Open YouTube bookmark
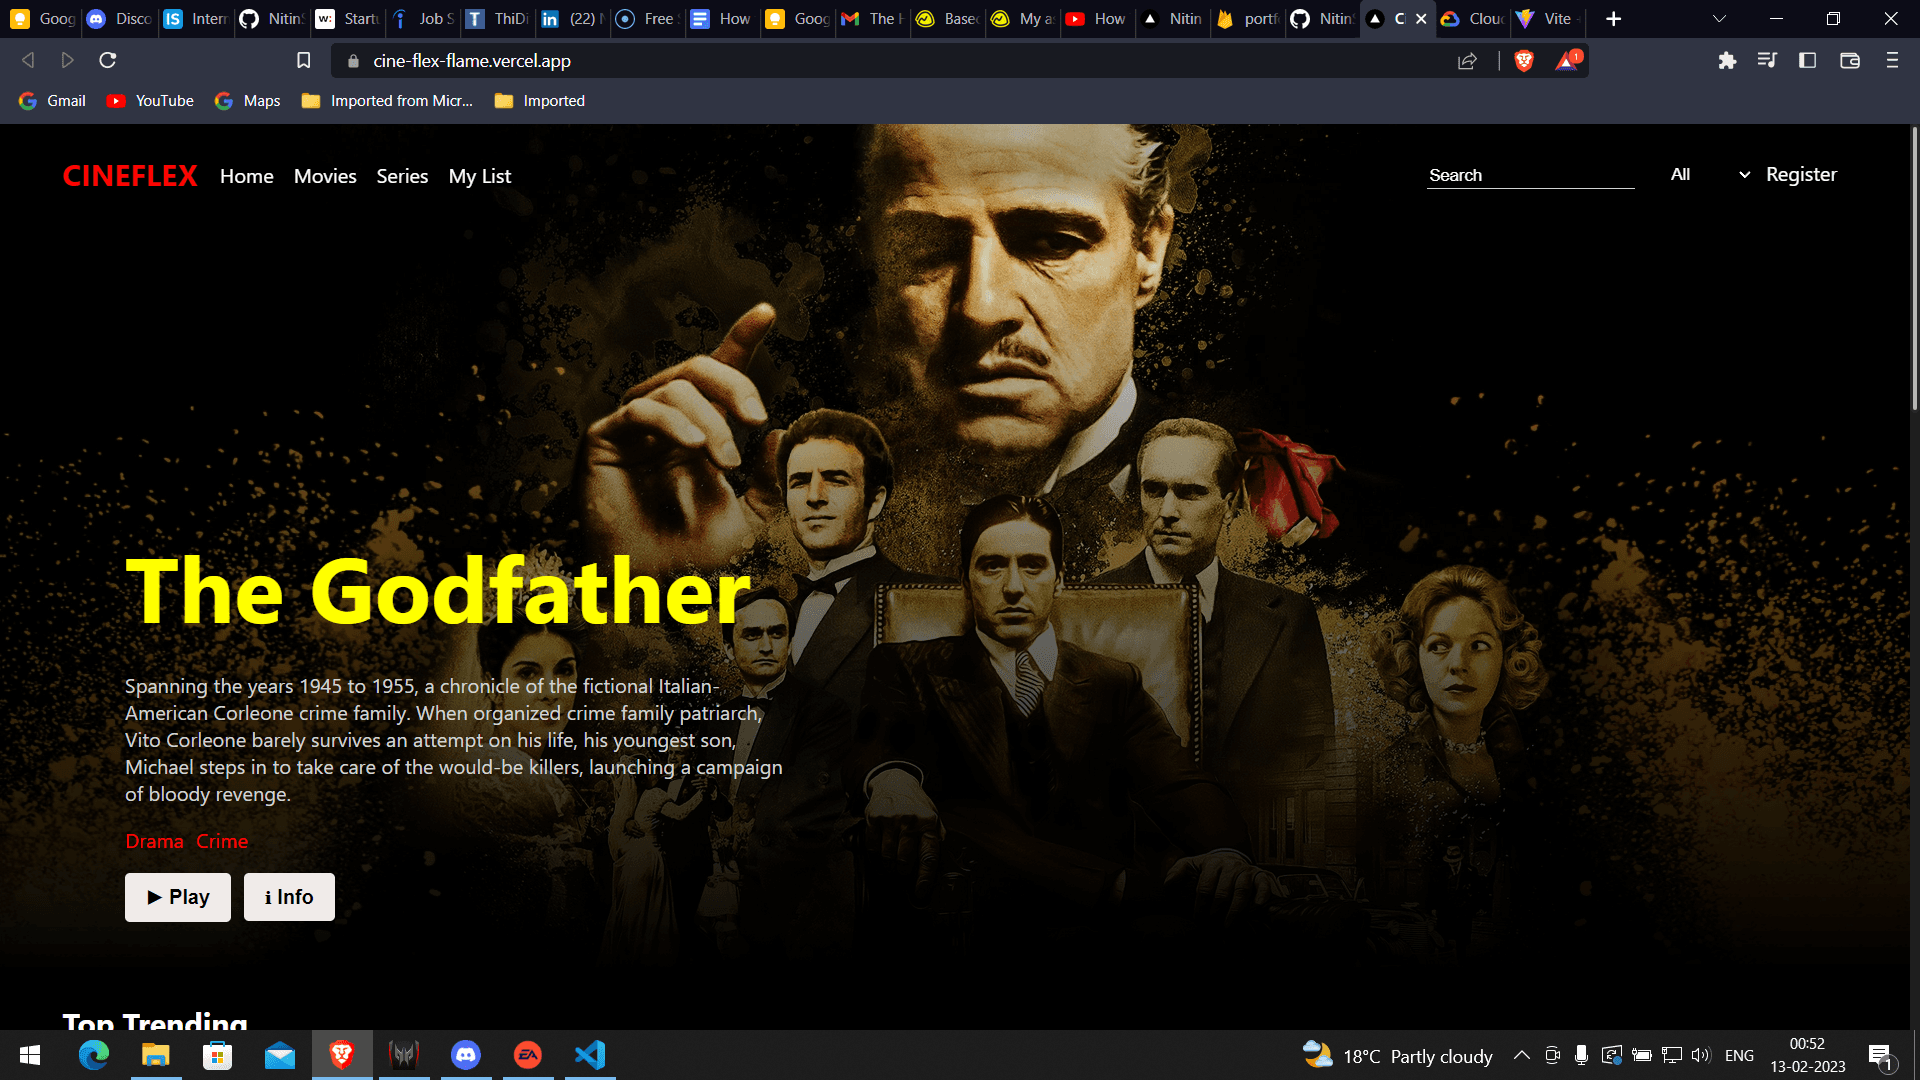The height and width of the screenshot is (1080, 1920). (151, 101)
